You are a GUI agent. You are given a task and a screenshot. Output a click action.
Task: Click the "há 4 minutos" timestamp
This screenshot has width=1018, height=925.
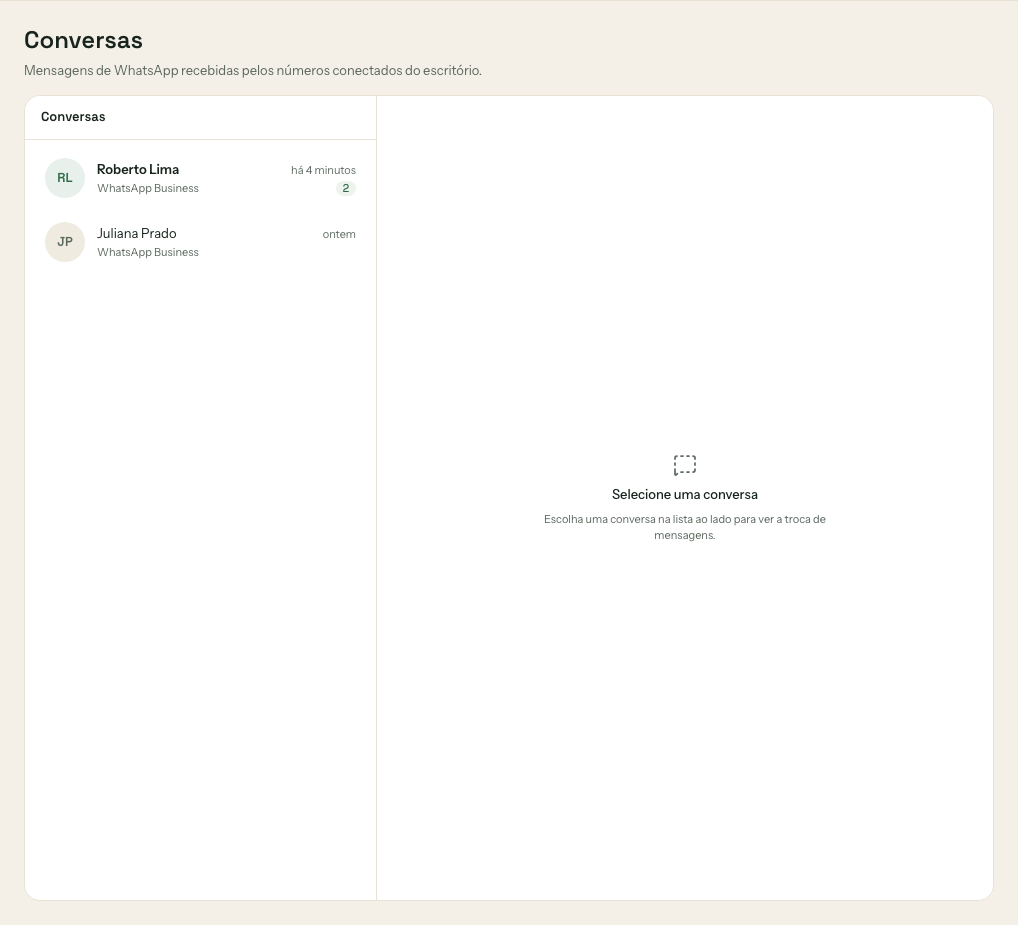[x=323, y=170]
